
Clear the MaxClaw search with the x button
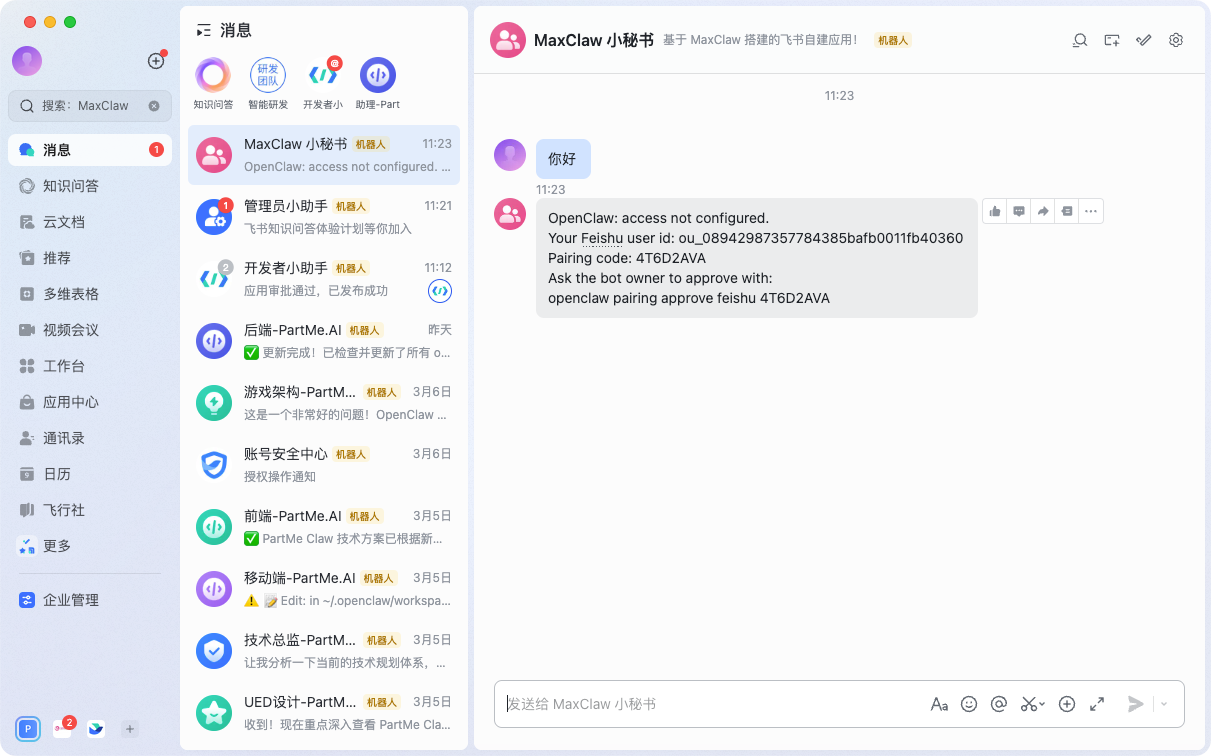coord(154,106)
